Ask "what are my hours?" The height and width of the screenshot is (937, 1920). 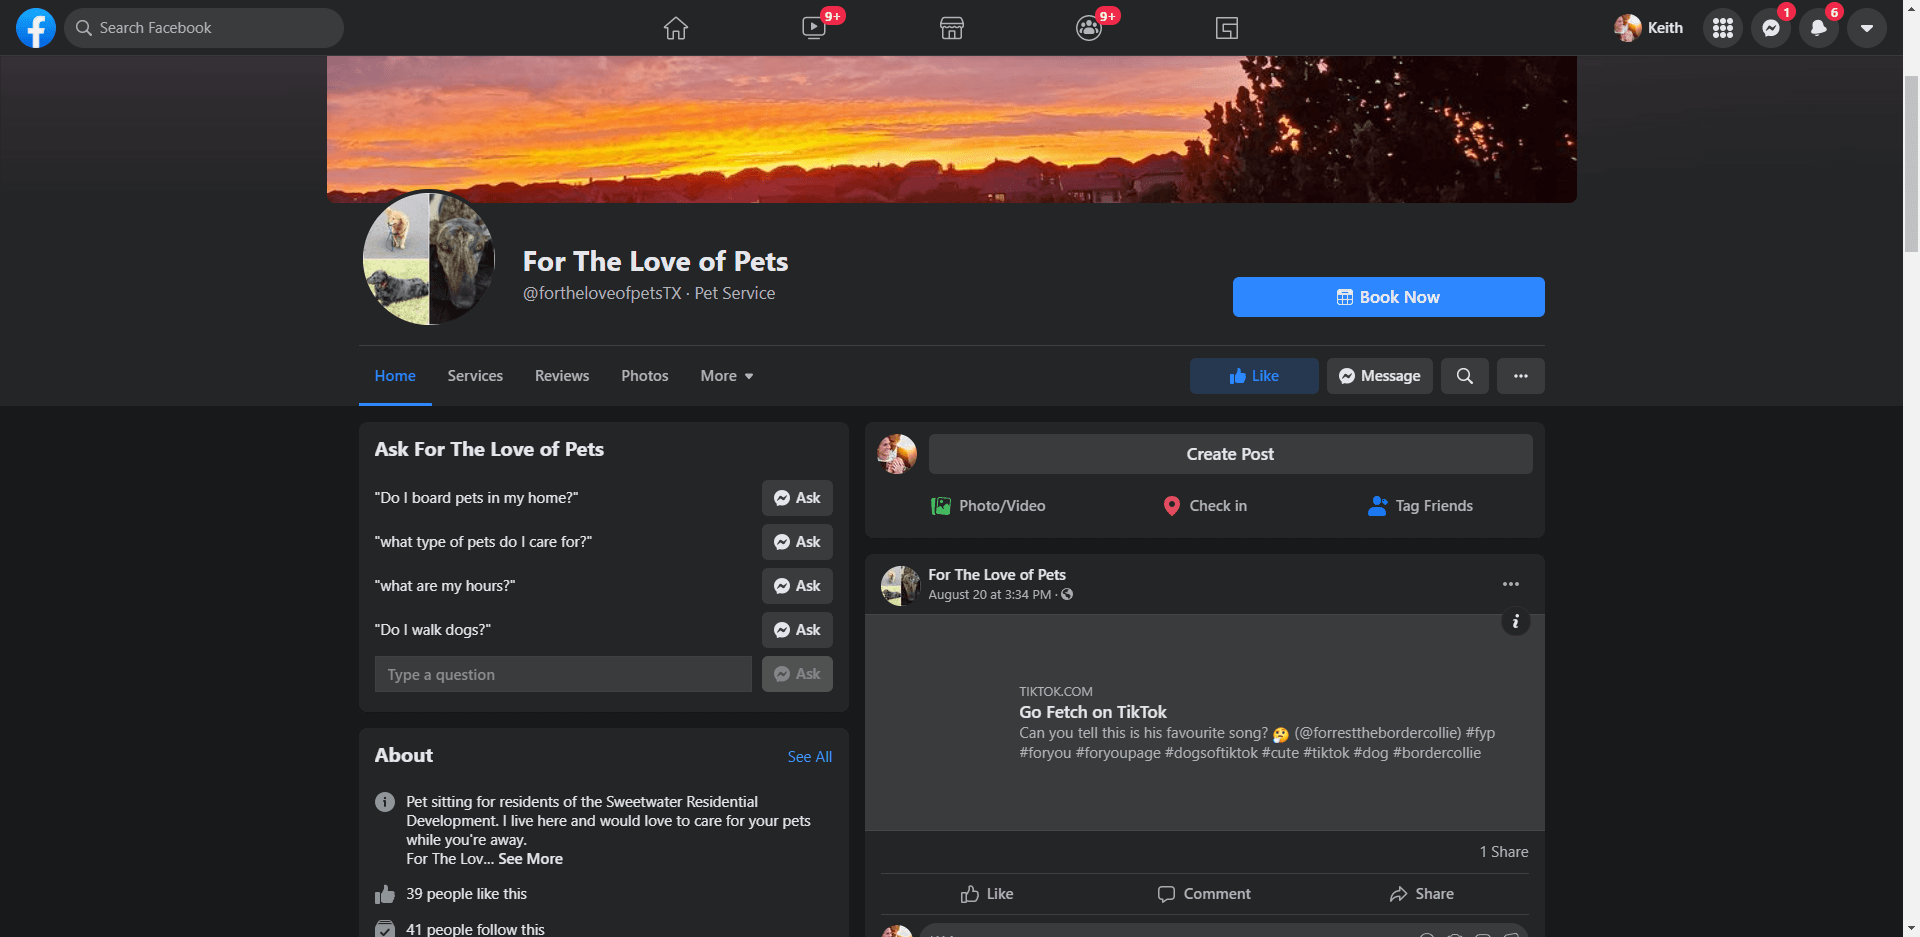pyautogui.click(x=797, y=586)
